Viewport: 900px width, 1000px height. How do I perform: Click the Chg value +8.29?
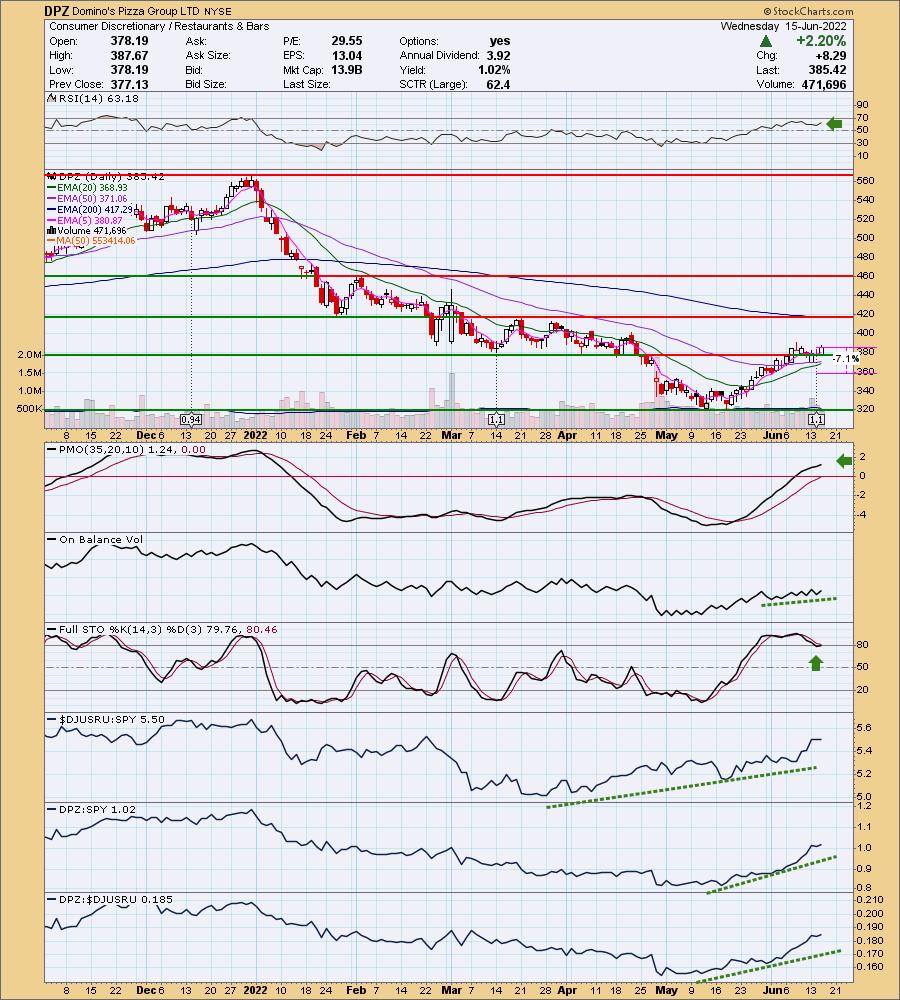830,55
